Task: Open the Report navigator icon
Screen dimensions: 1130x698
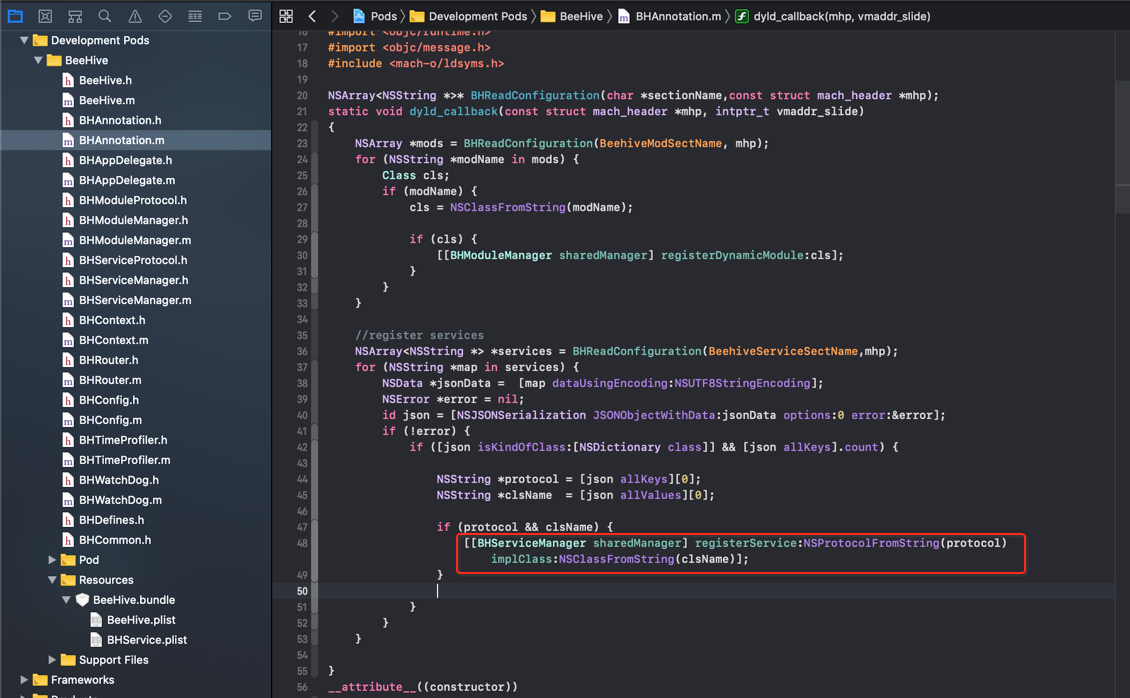Action: pyautogui.click(x=254, y=16)
